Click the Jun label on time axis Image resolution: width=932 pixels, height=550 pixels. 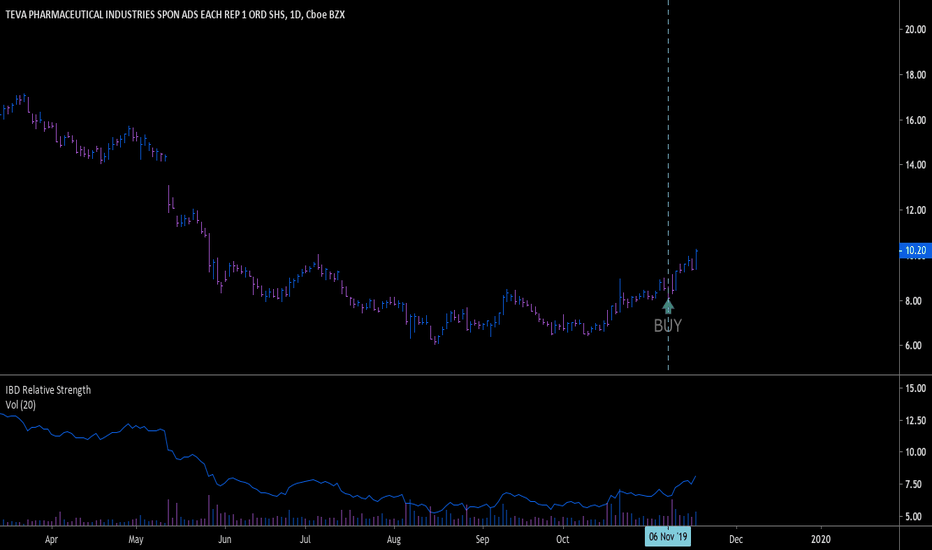point(225,539)
